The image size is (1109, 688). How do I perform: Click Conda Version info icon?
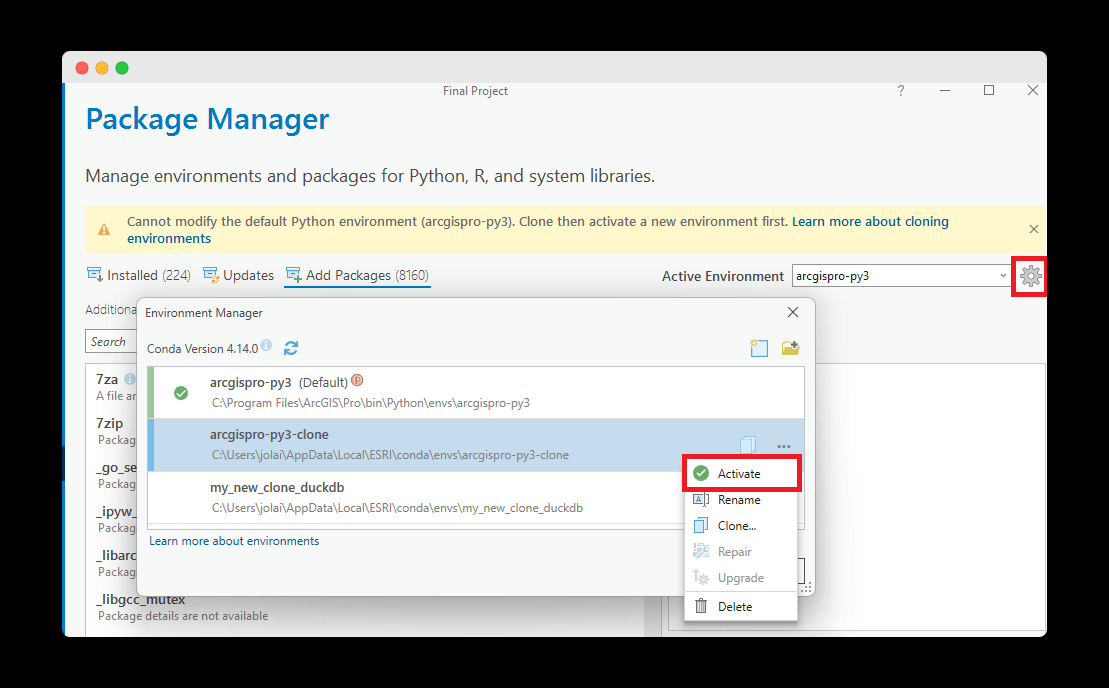pyautogui.click(x=266, y=346)
